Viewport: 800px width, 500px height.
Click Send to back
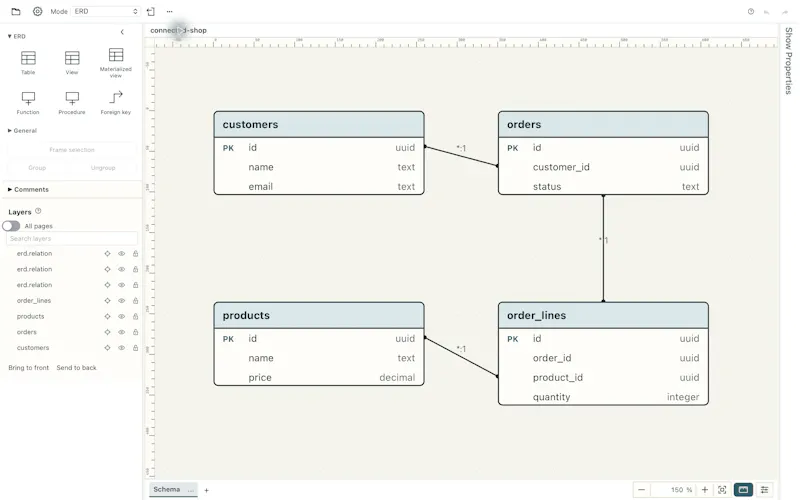[77, 368]
